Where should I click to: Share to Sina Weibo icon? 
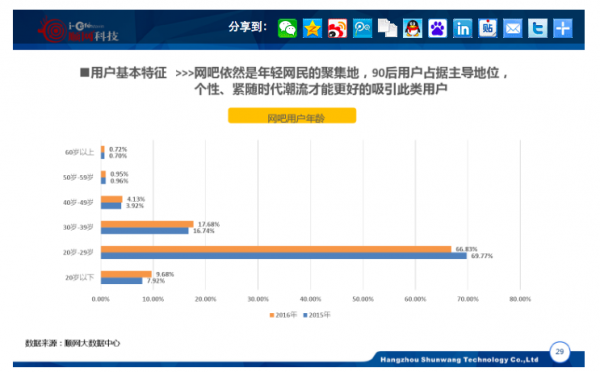(x=337, y=28)
